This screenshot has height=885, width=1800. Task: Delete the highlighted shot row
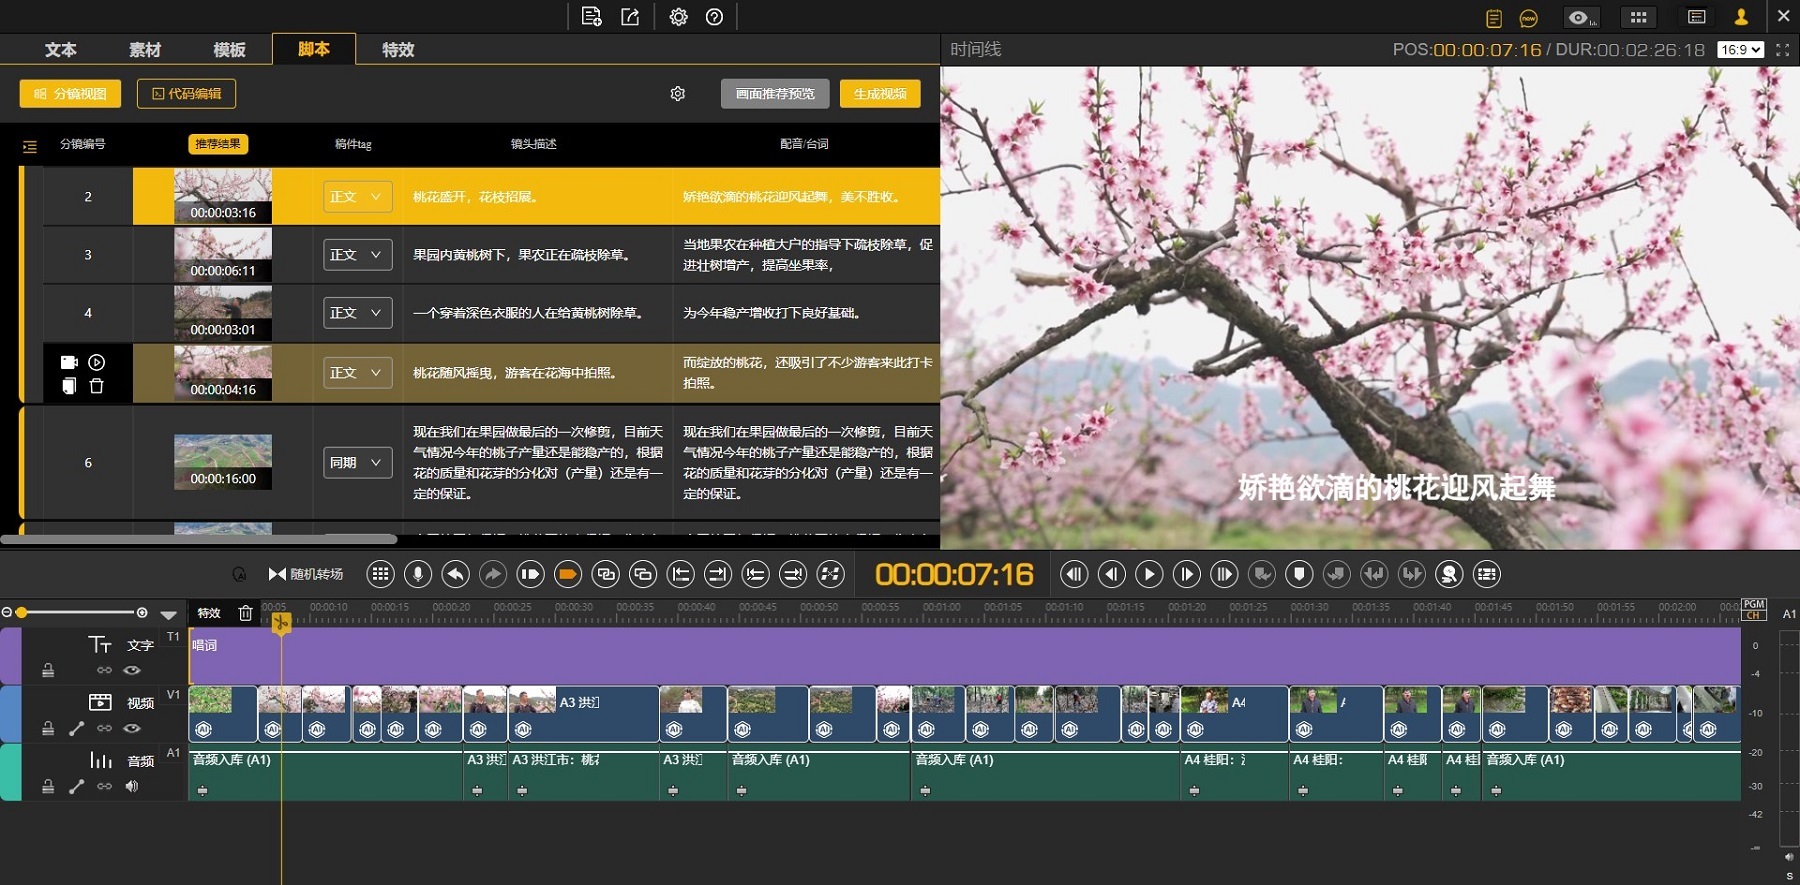pos(97,386)
